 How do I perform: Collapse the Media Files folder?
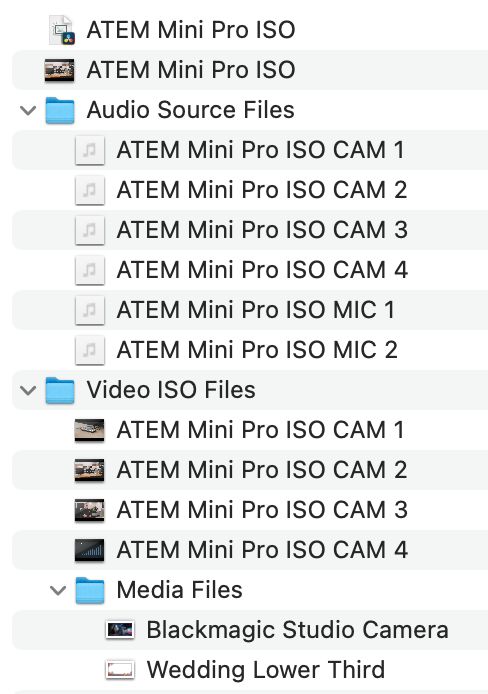point(58,590)
